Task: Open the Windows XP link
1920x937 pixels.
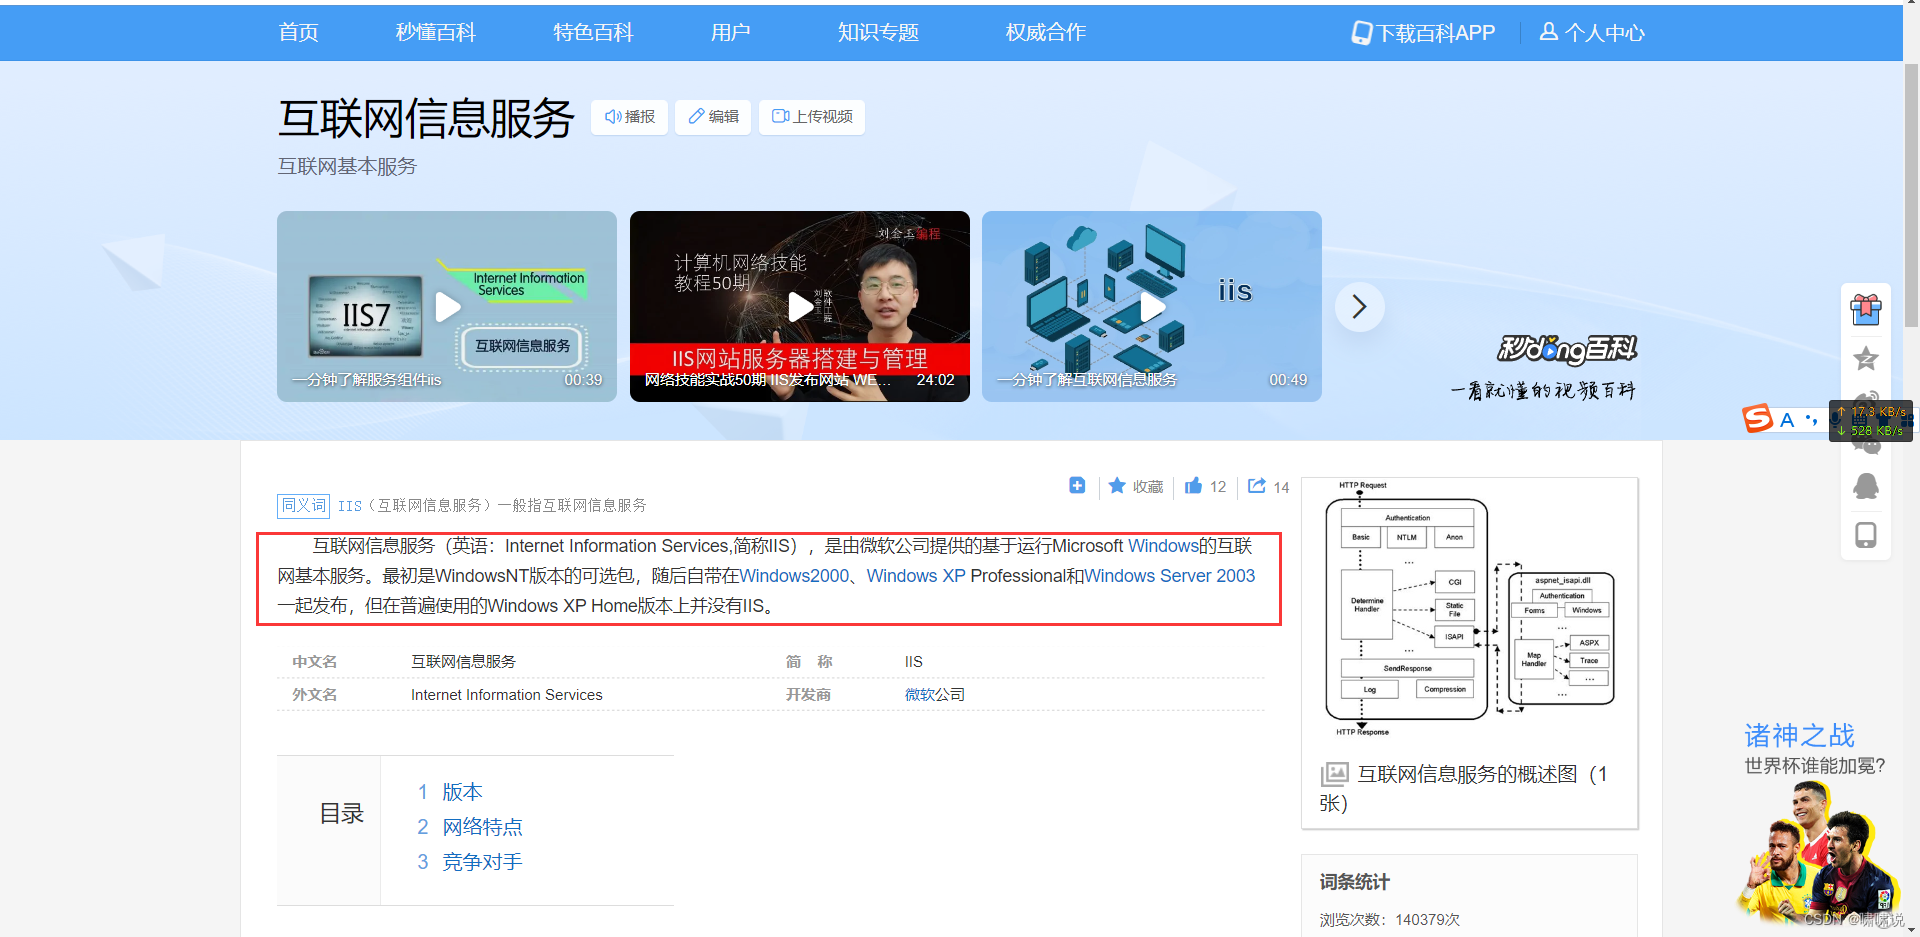Action: [x=916, y=576]
